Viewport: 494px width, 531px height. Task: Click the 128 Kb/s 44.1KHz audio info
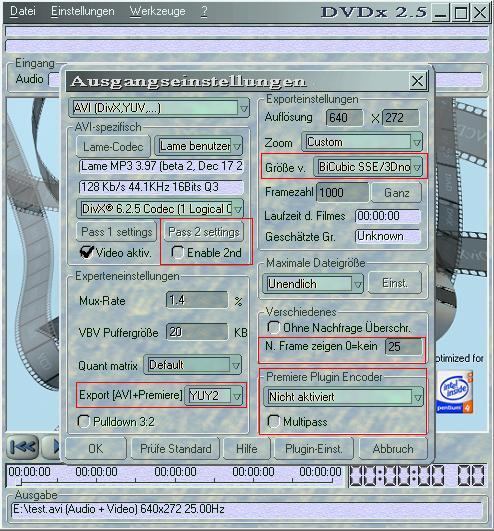tap(161, 187)
